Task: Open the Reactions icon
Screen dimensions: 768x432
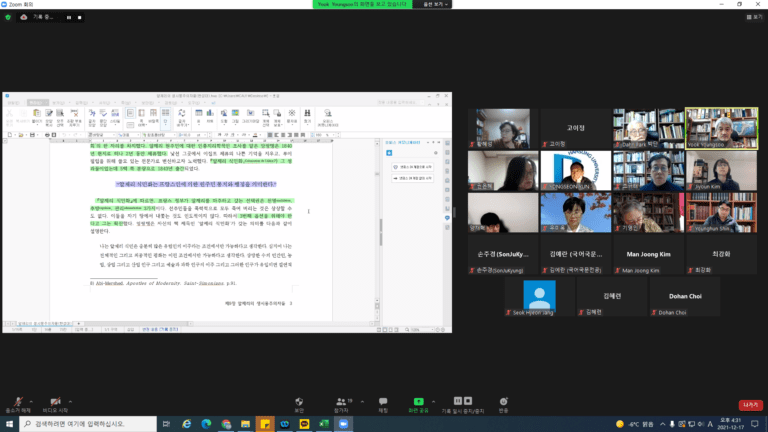Action: click(504, 405)
